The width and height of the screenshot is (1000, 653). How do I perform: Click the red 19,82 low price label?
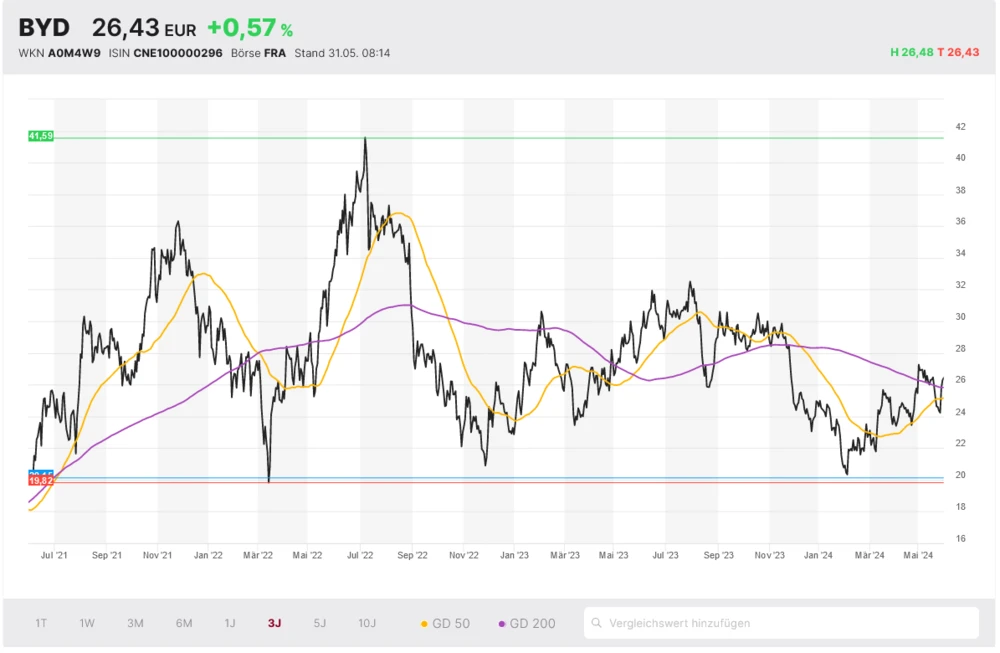coord(41,482)
